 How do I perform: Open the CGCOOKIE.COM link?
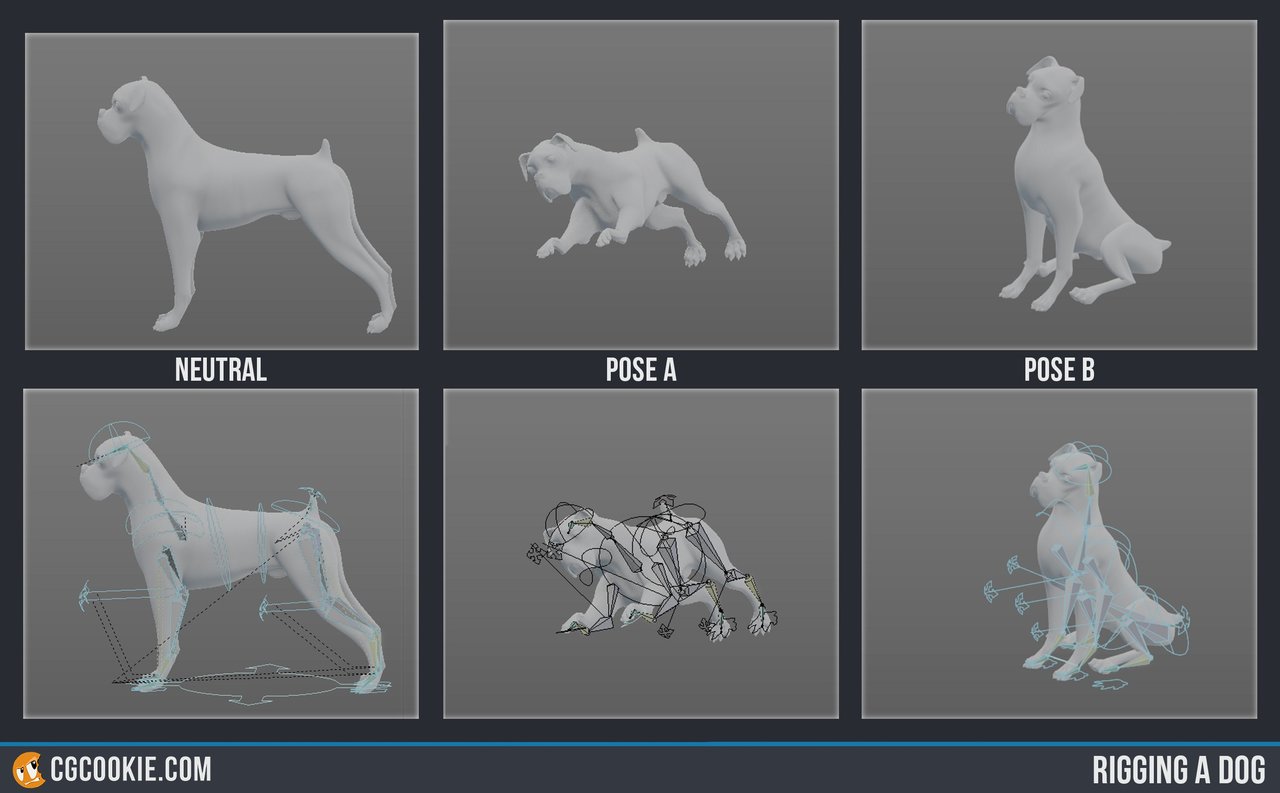[130, 770]
